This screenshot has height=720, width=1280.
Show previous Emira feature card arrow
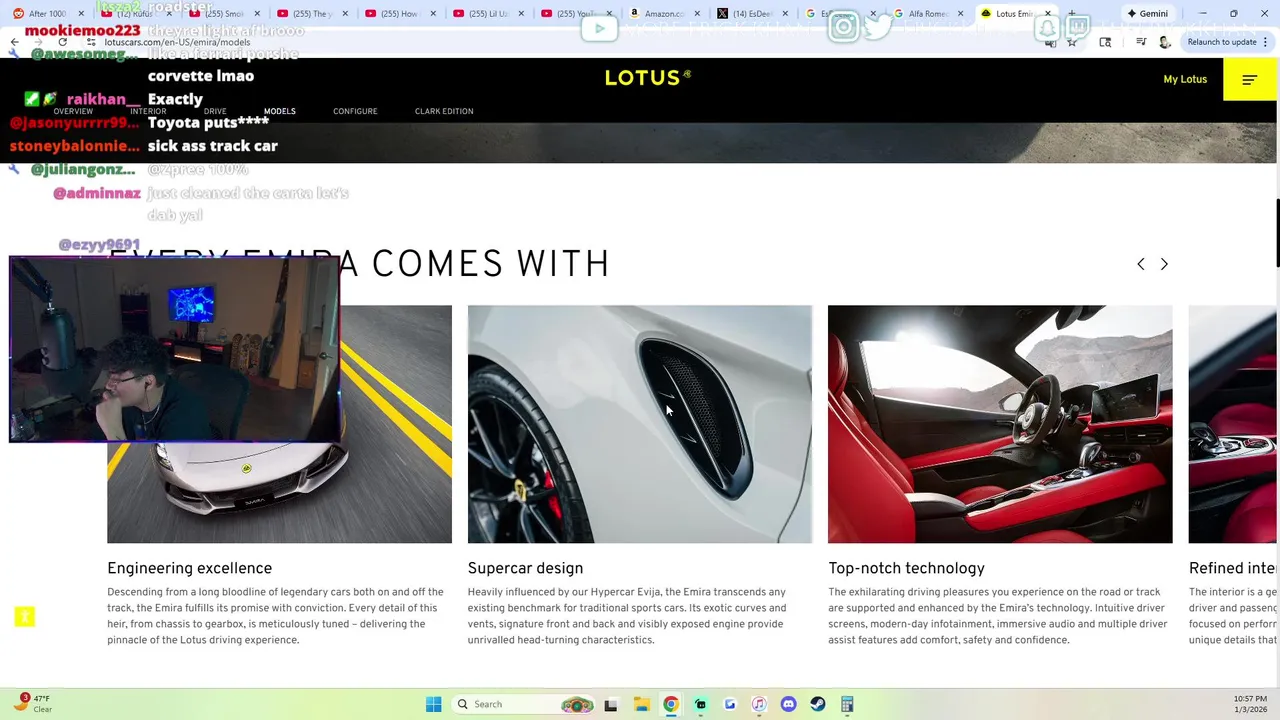tap(1140, 264)
